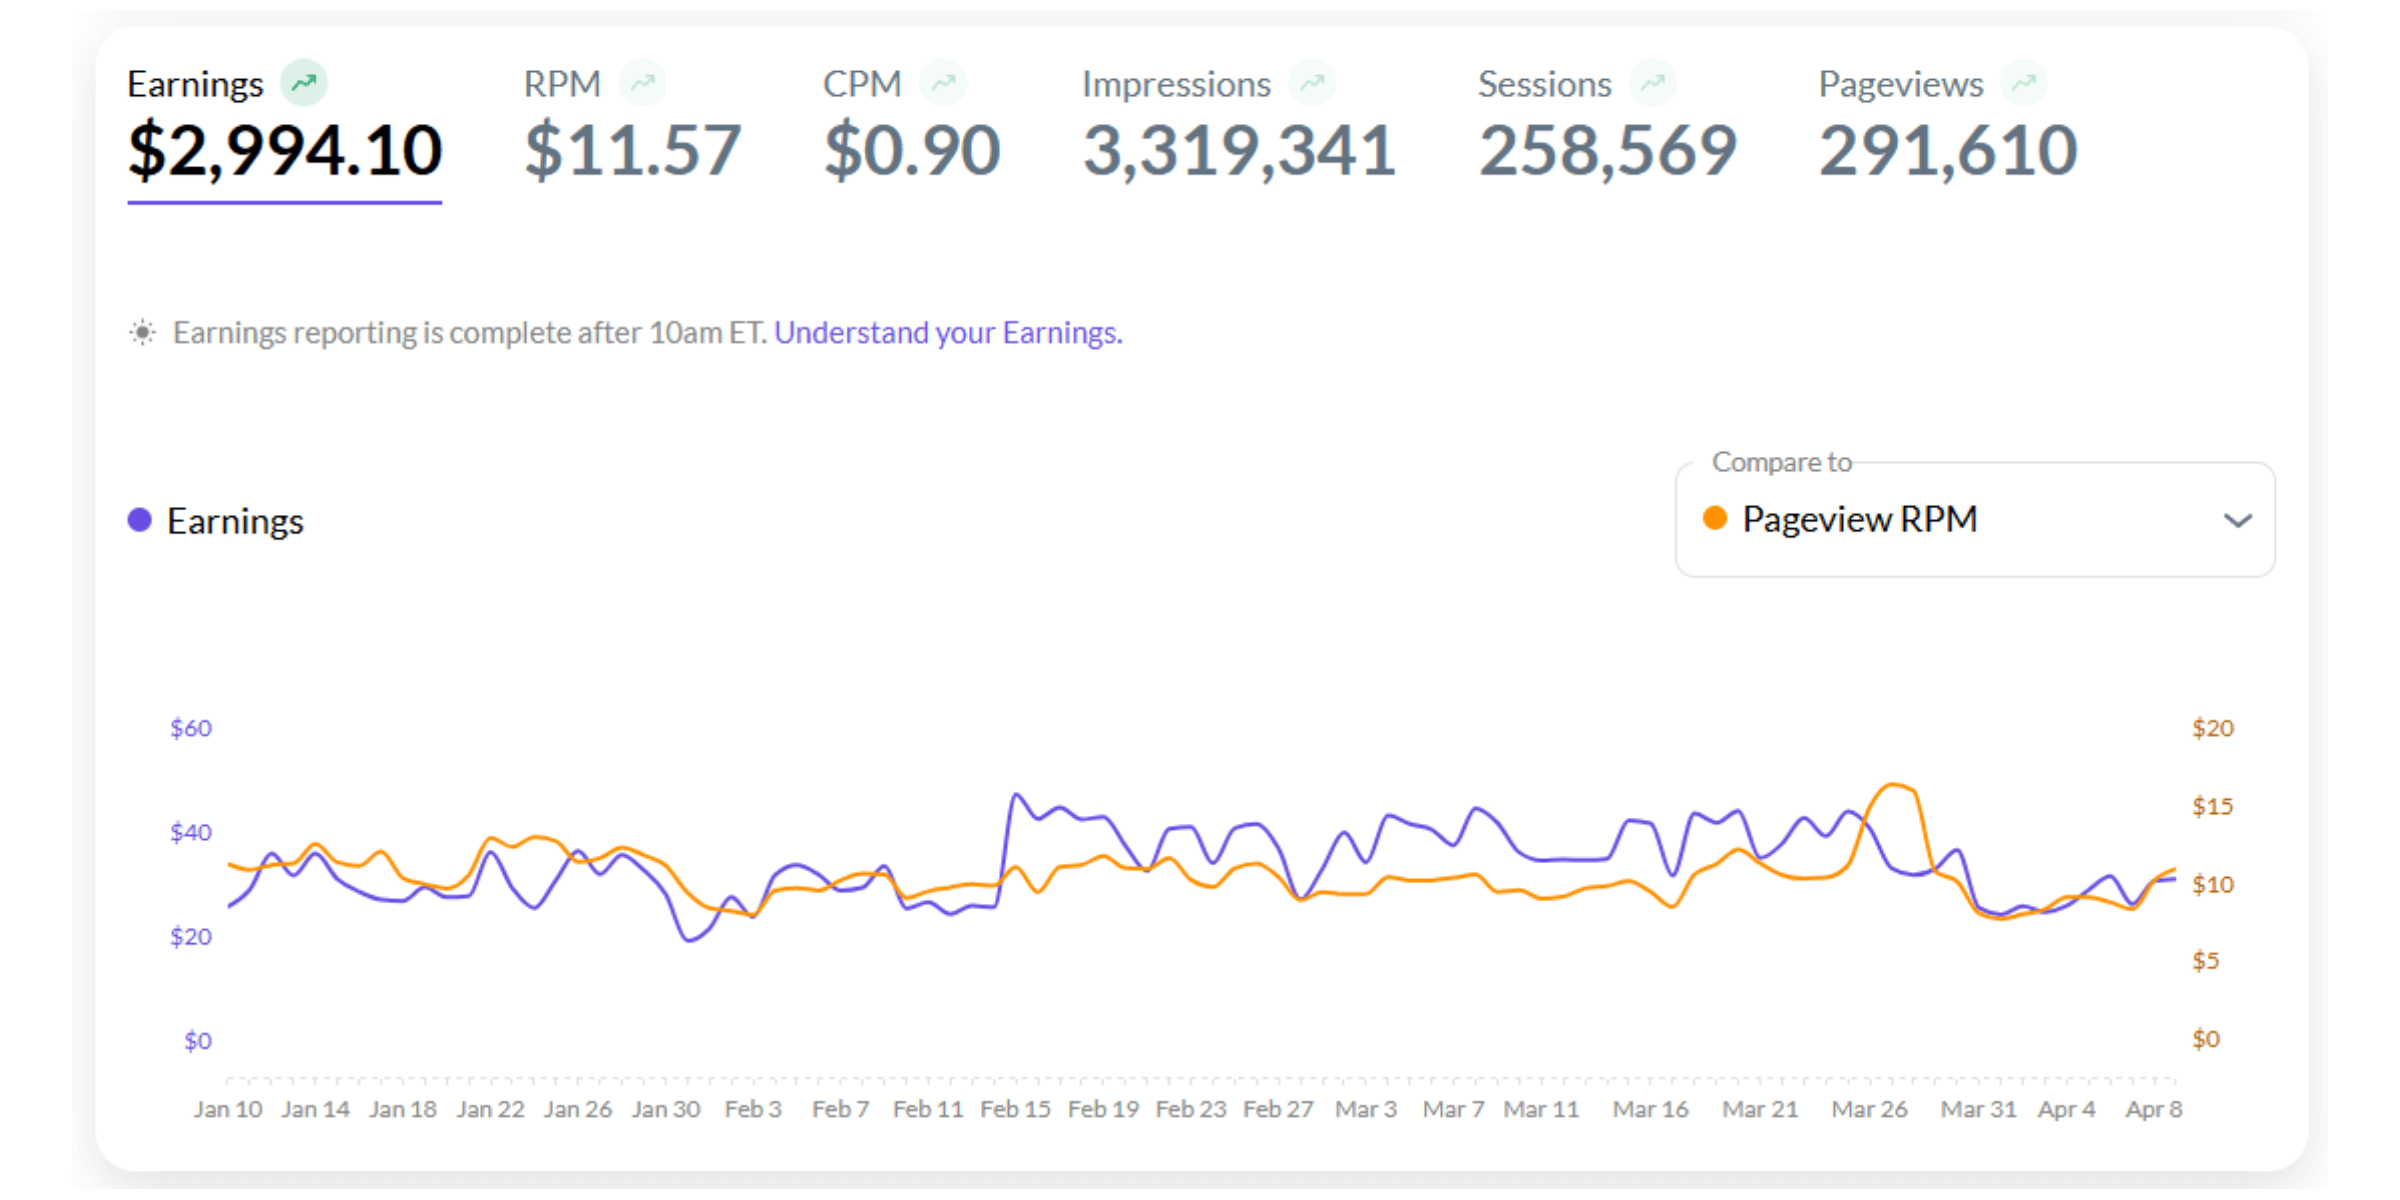
Task: Click the Impressions trend arrow icon
Action: pos(1313,82)
